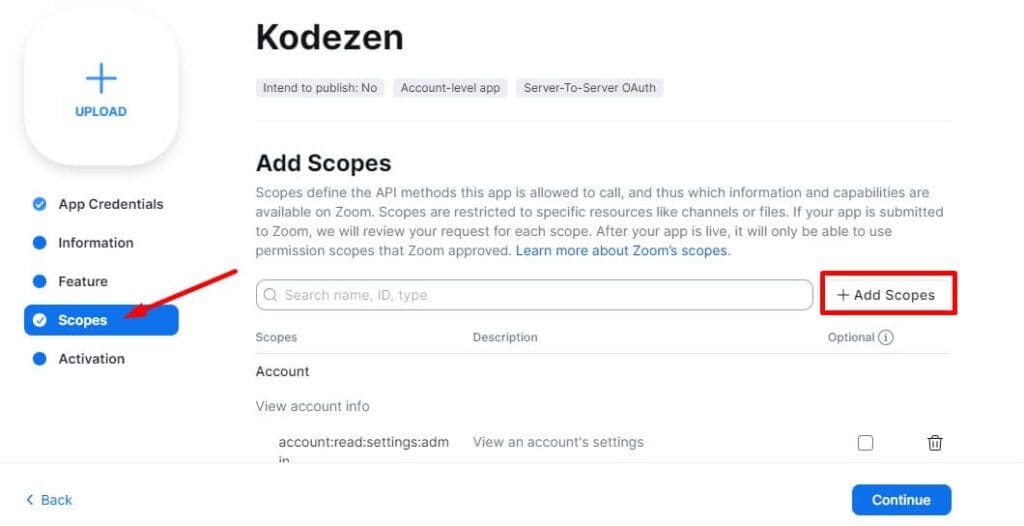1024x526 pixels.
Task: Go to the Information step
Action: (x=95, y=243)
